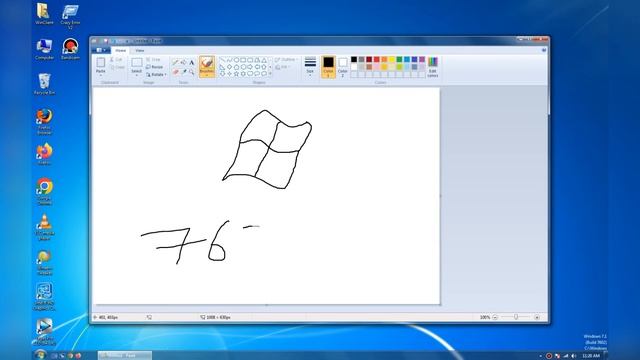The width and height of the screenshot is (640, 360).
Task: Open the WinClient folder on desktop
Action: (44, 14)
